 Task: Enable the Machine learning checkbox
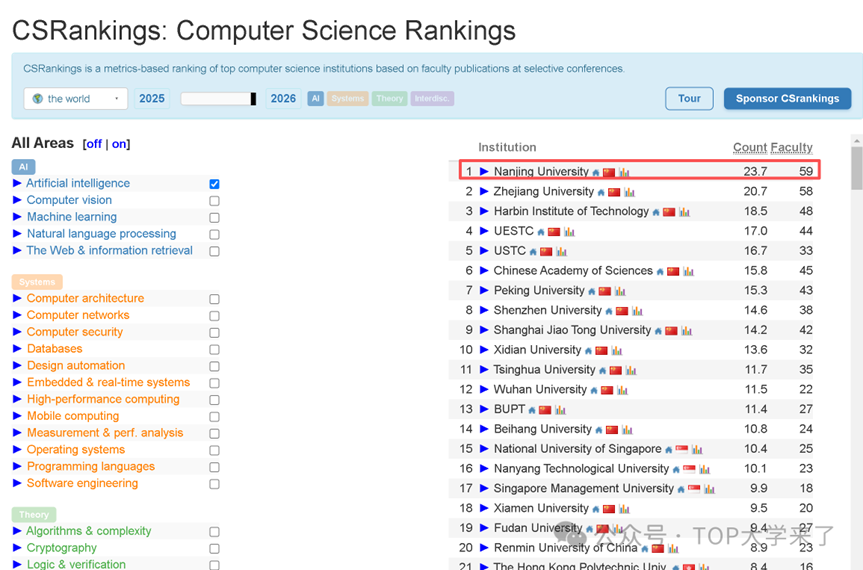coord(214,217)
